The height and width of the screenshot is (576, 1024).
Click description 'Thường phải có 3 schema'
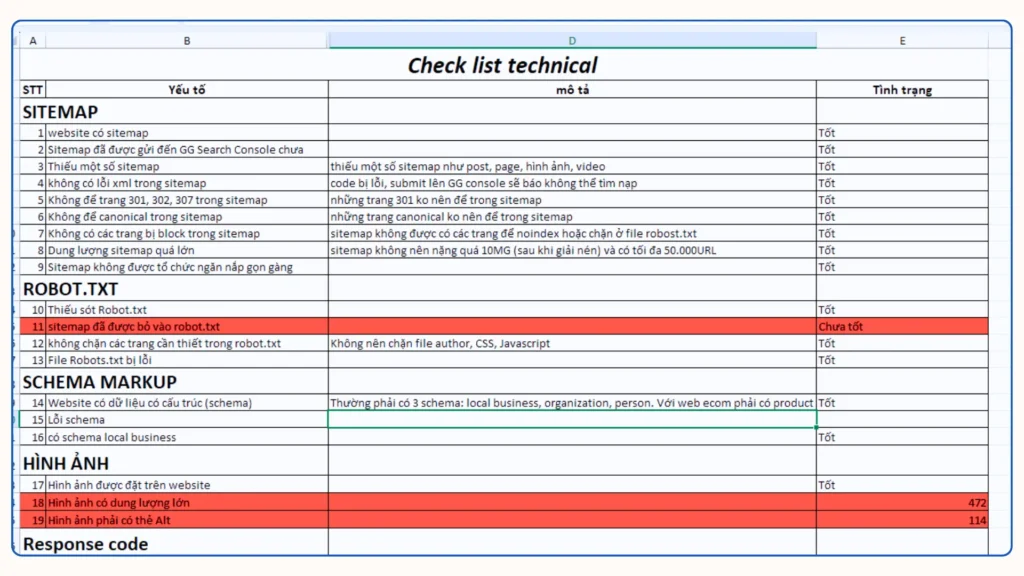coord(571,403)
